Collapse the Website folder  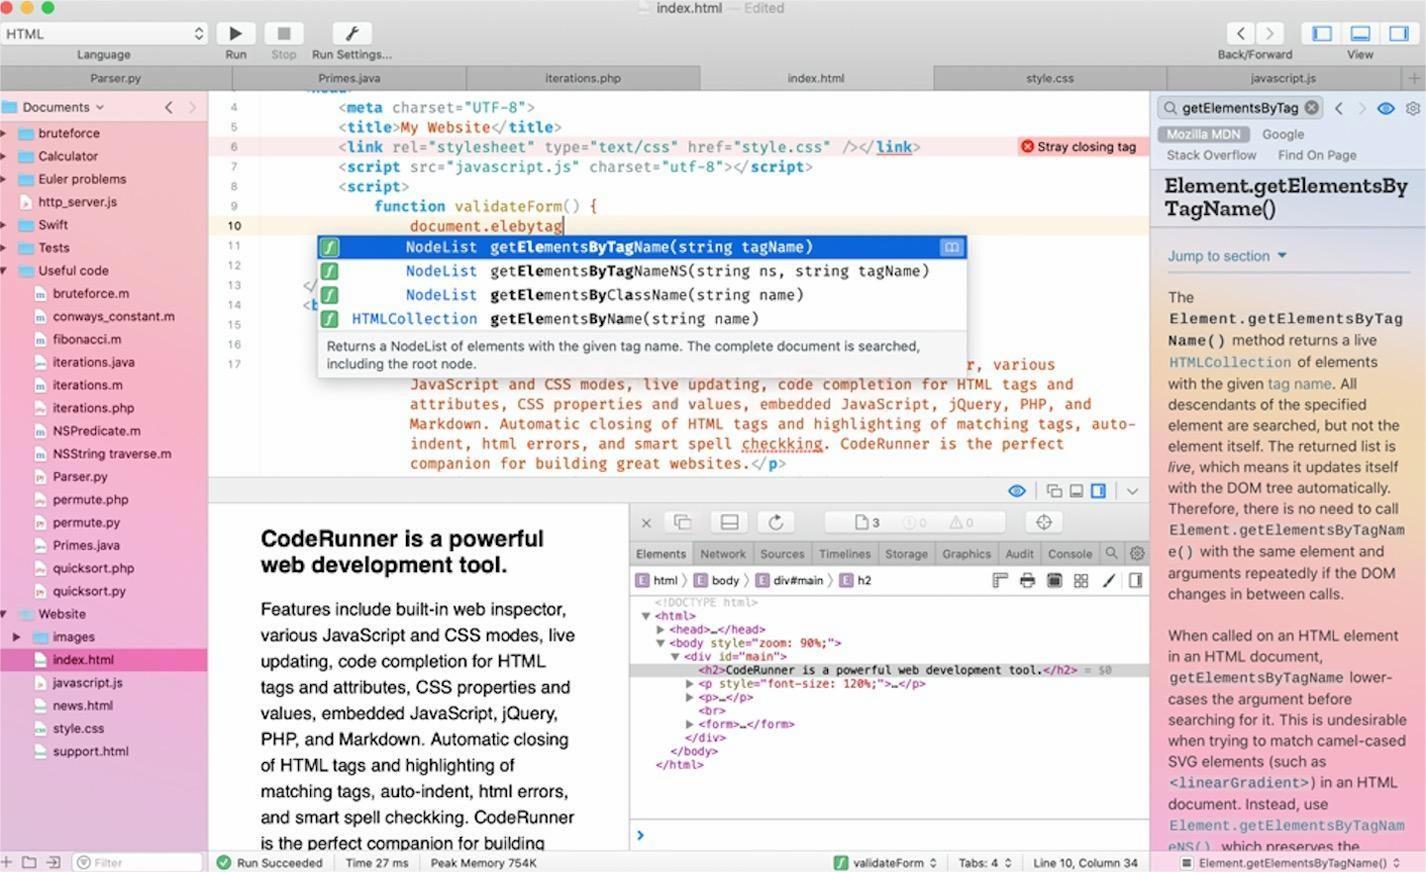[x=4, y=614]
